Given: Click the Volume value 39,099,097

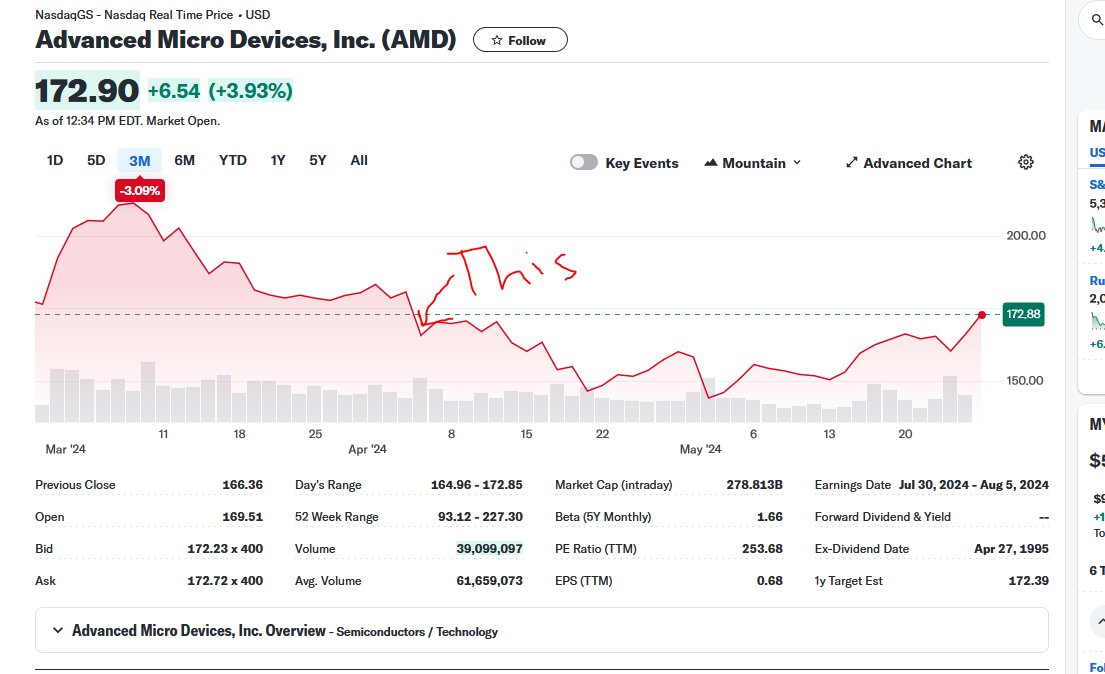Looking at the screenshot, I should tap(489, 549).
